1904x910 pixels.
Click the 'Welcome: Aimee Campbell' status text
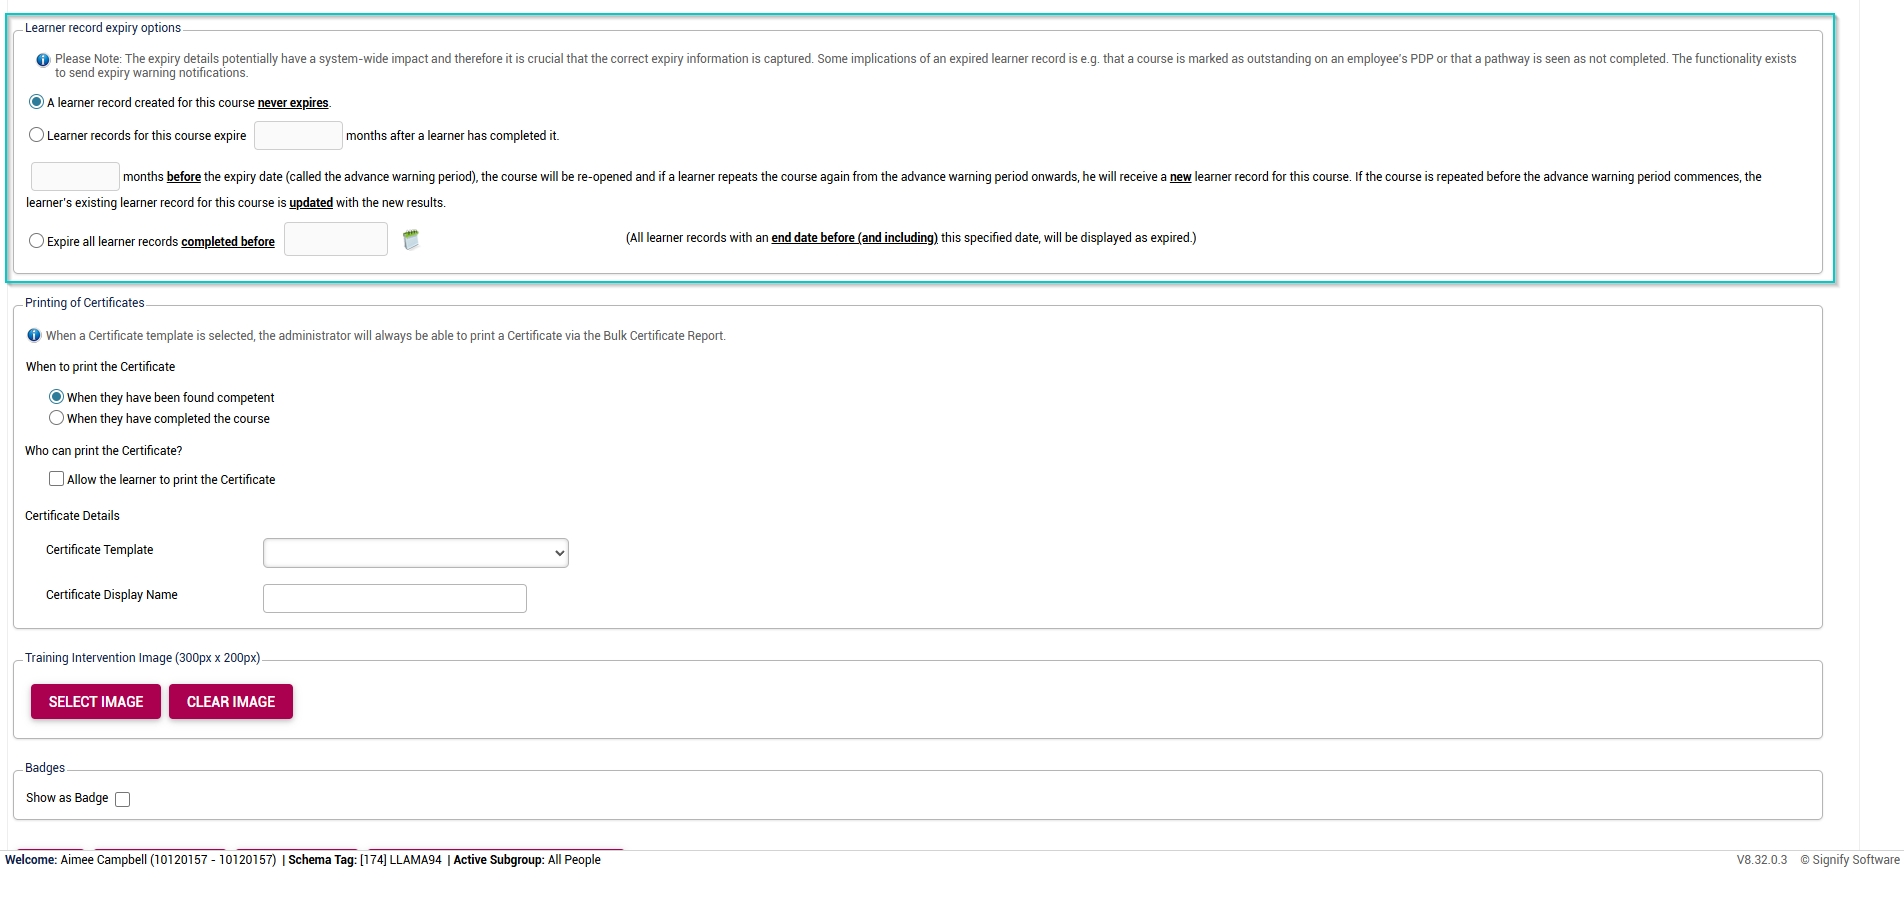[x=141, y=860]
